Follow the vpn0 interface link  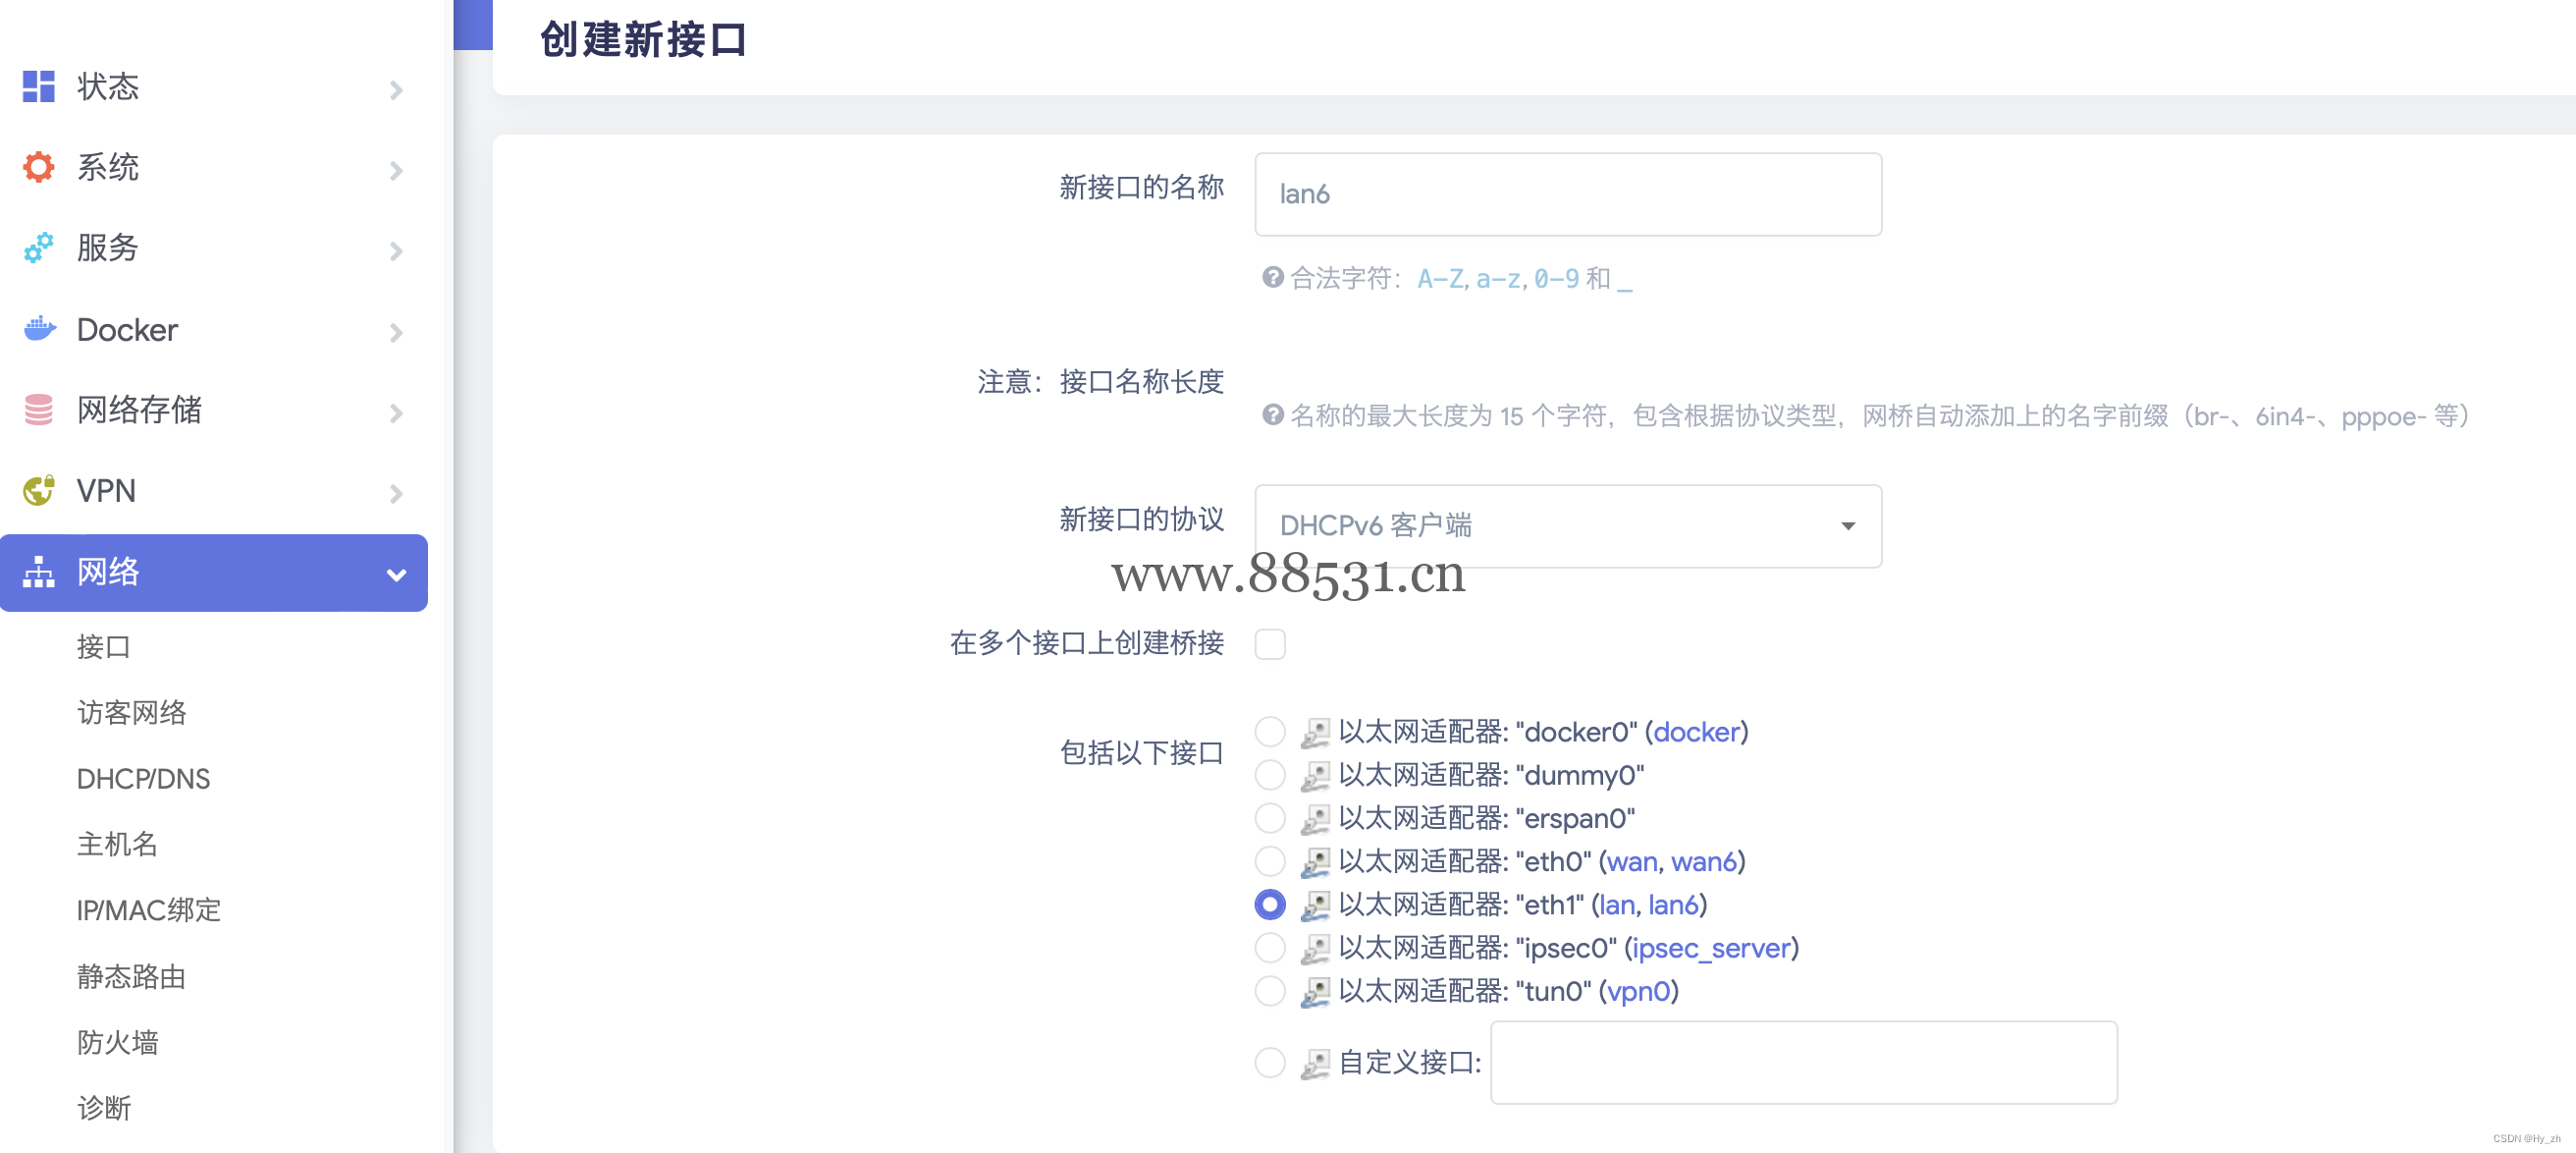tap(1638, 991)
